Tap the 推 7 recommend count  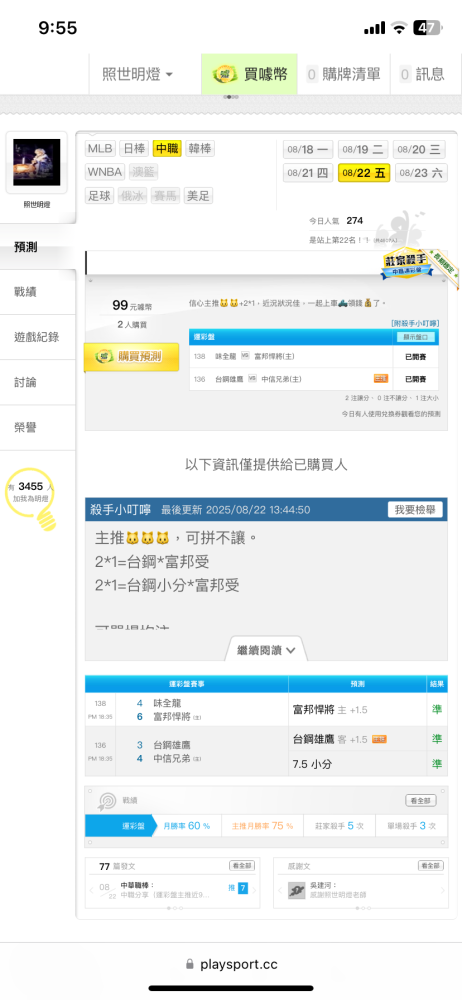[x=238, y=887]
